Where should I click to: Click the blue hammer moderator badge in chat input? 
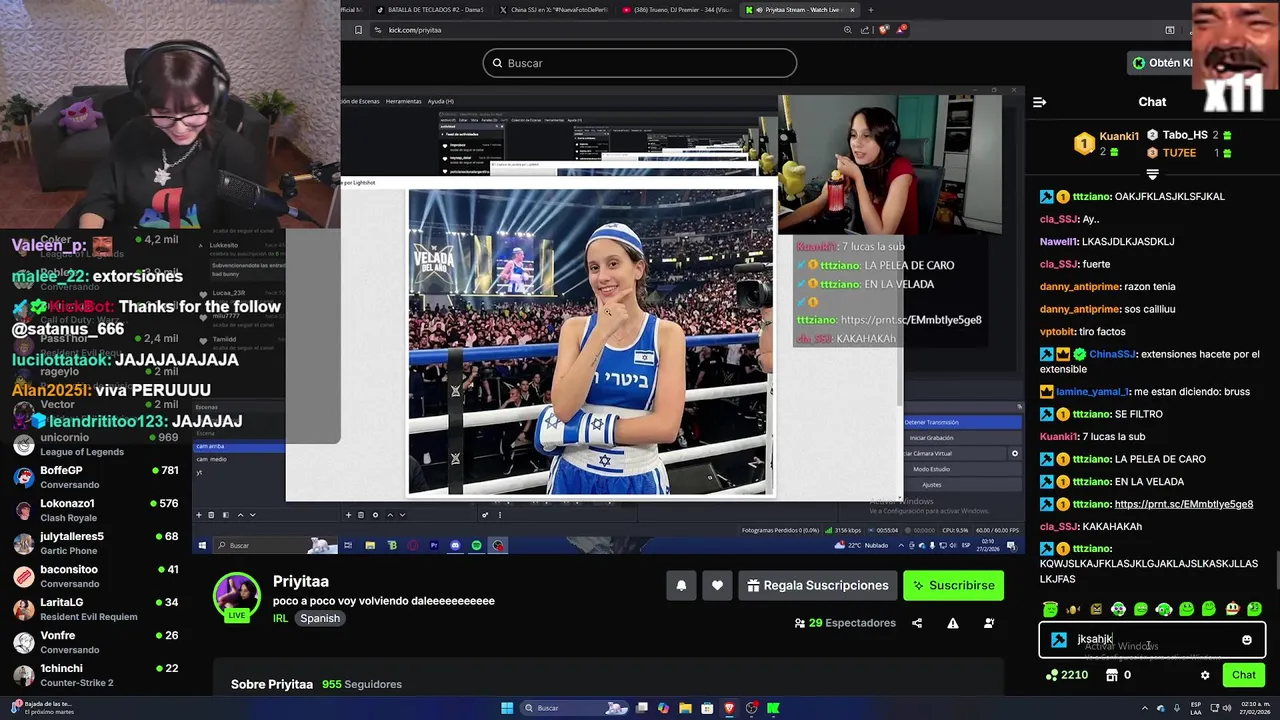pos(1059,640)
